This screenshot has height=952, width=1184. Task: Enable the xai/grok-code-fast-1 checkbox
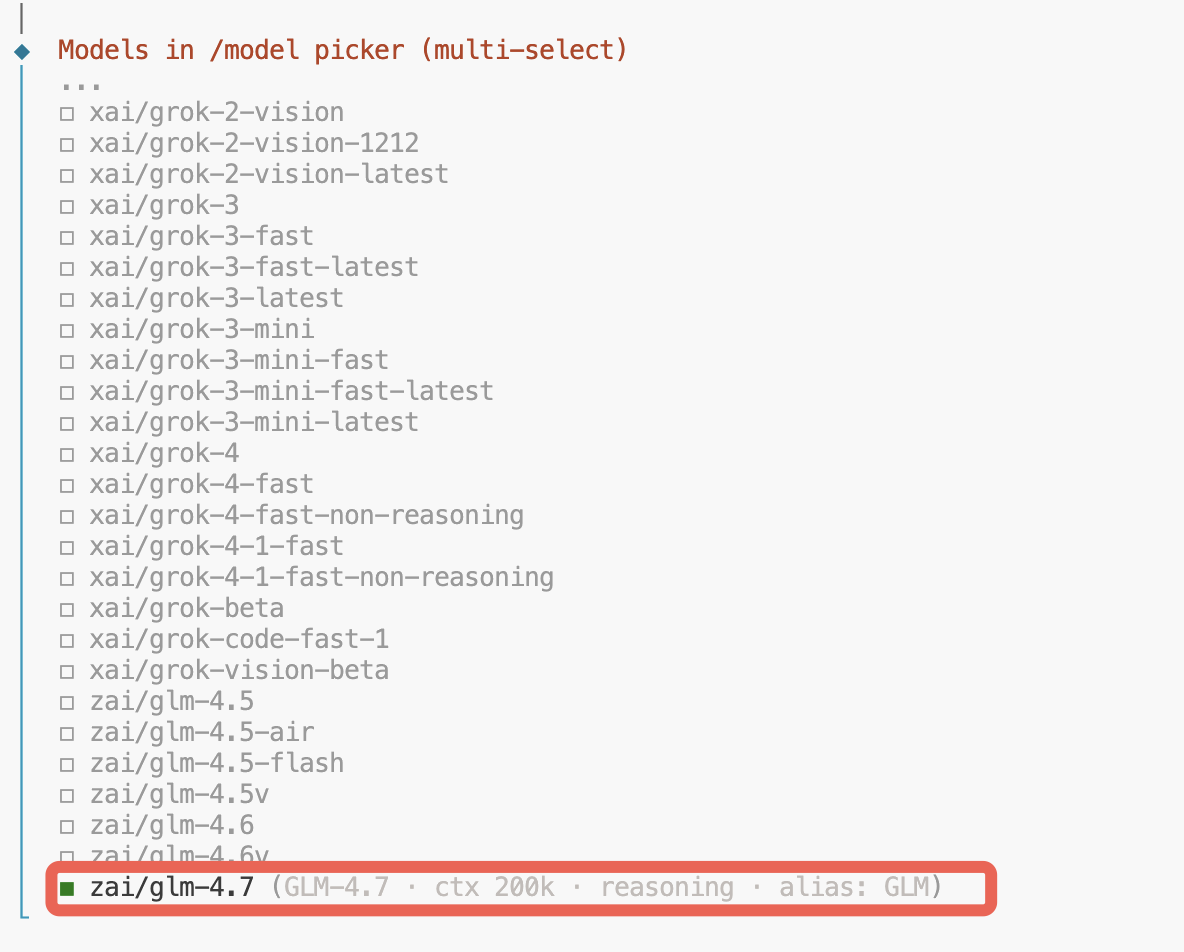(x=67, y=640)
